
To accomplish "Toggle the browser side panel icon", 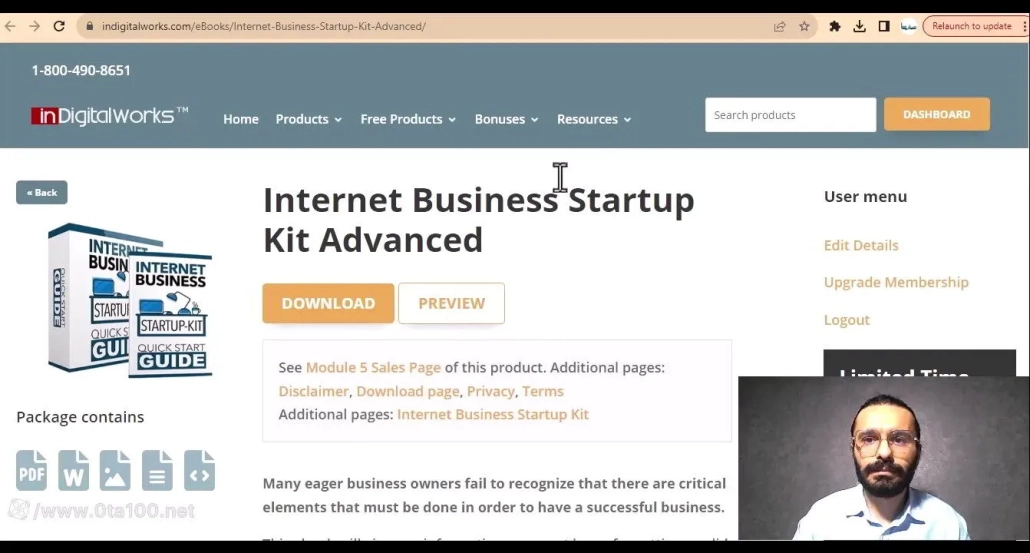I will coord(884,26).
